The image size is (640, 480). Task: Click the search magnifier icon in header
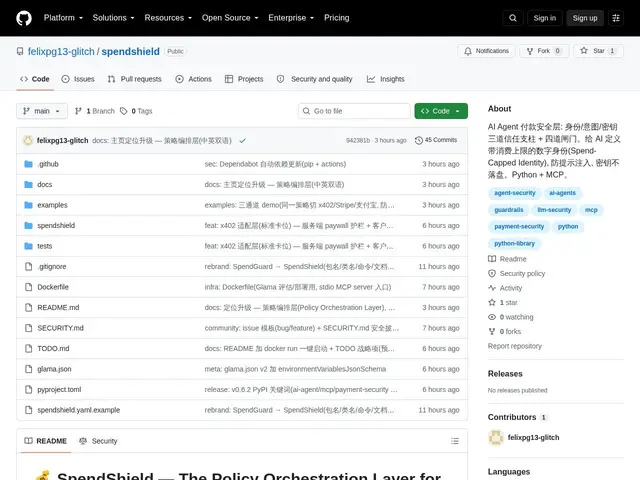pos(513,18)
